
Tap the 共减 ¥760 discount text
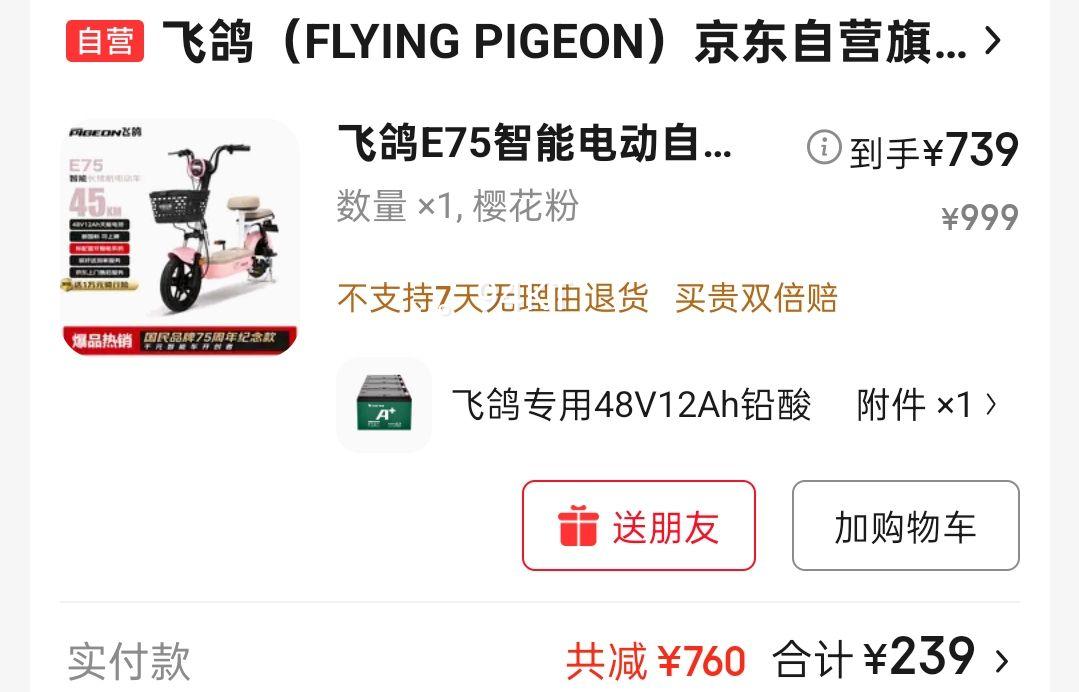[x=656, y=661]
